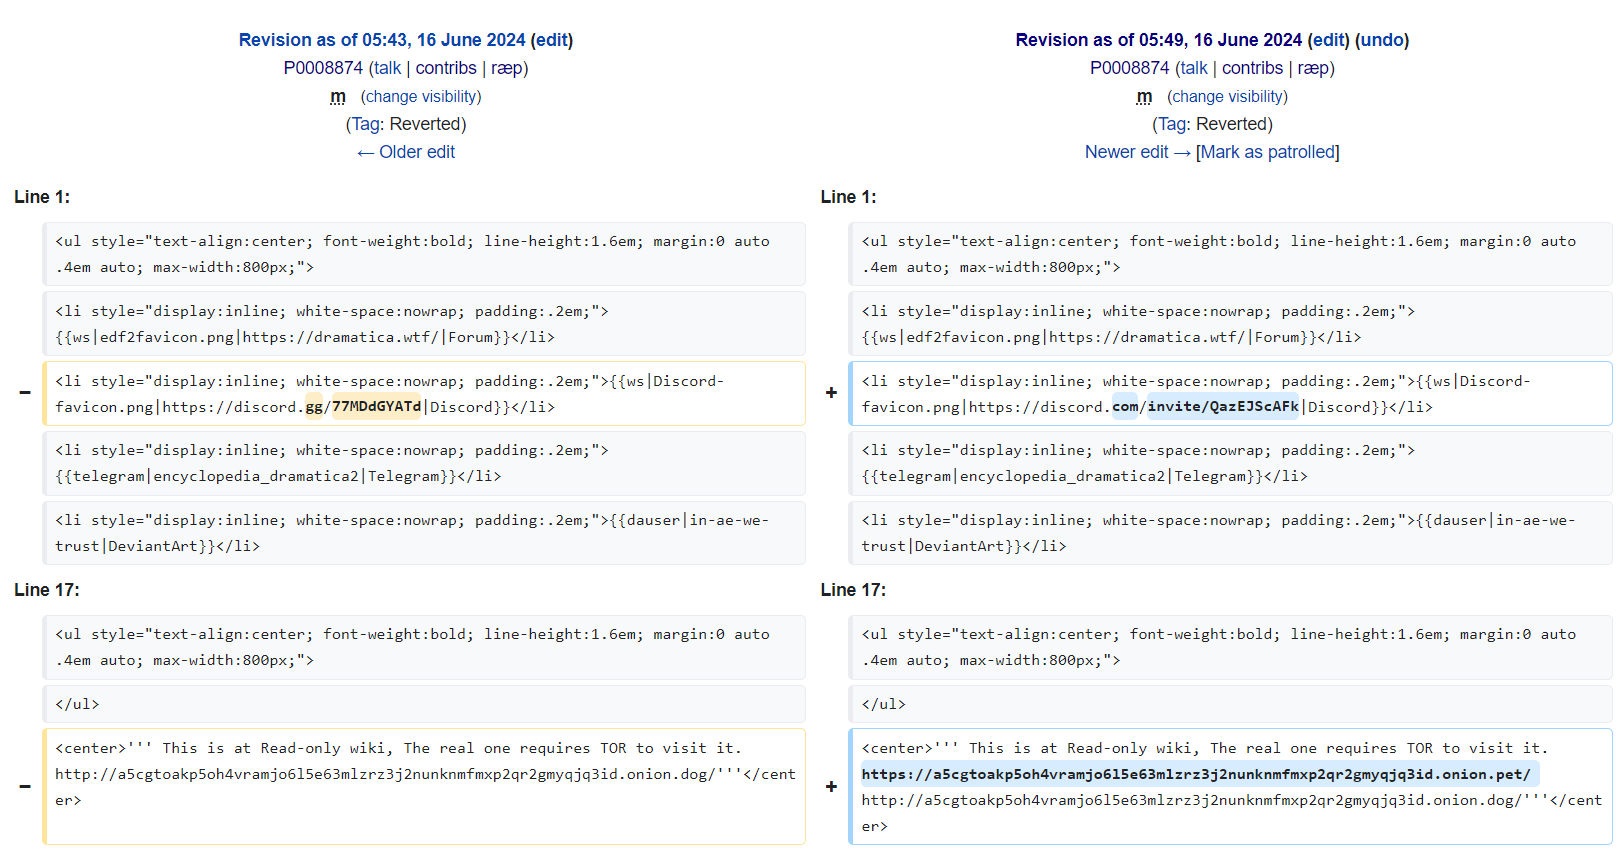This screenshot has height=854, width=1618.
Task: Open the Revision as of 05:49 link
Action: [1159, 40]
